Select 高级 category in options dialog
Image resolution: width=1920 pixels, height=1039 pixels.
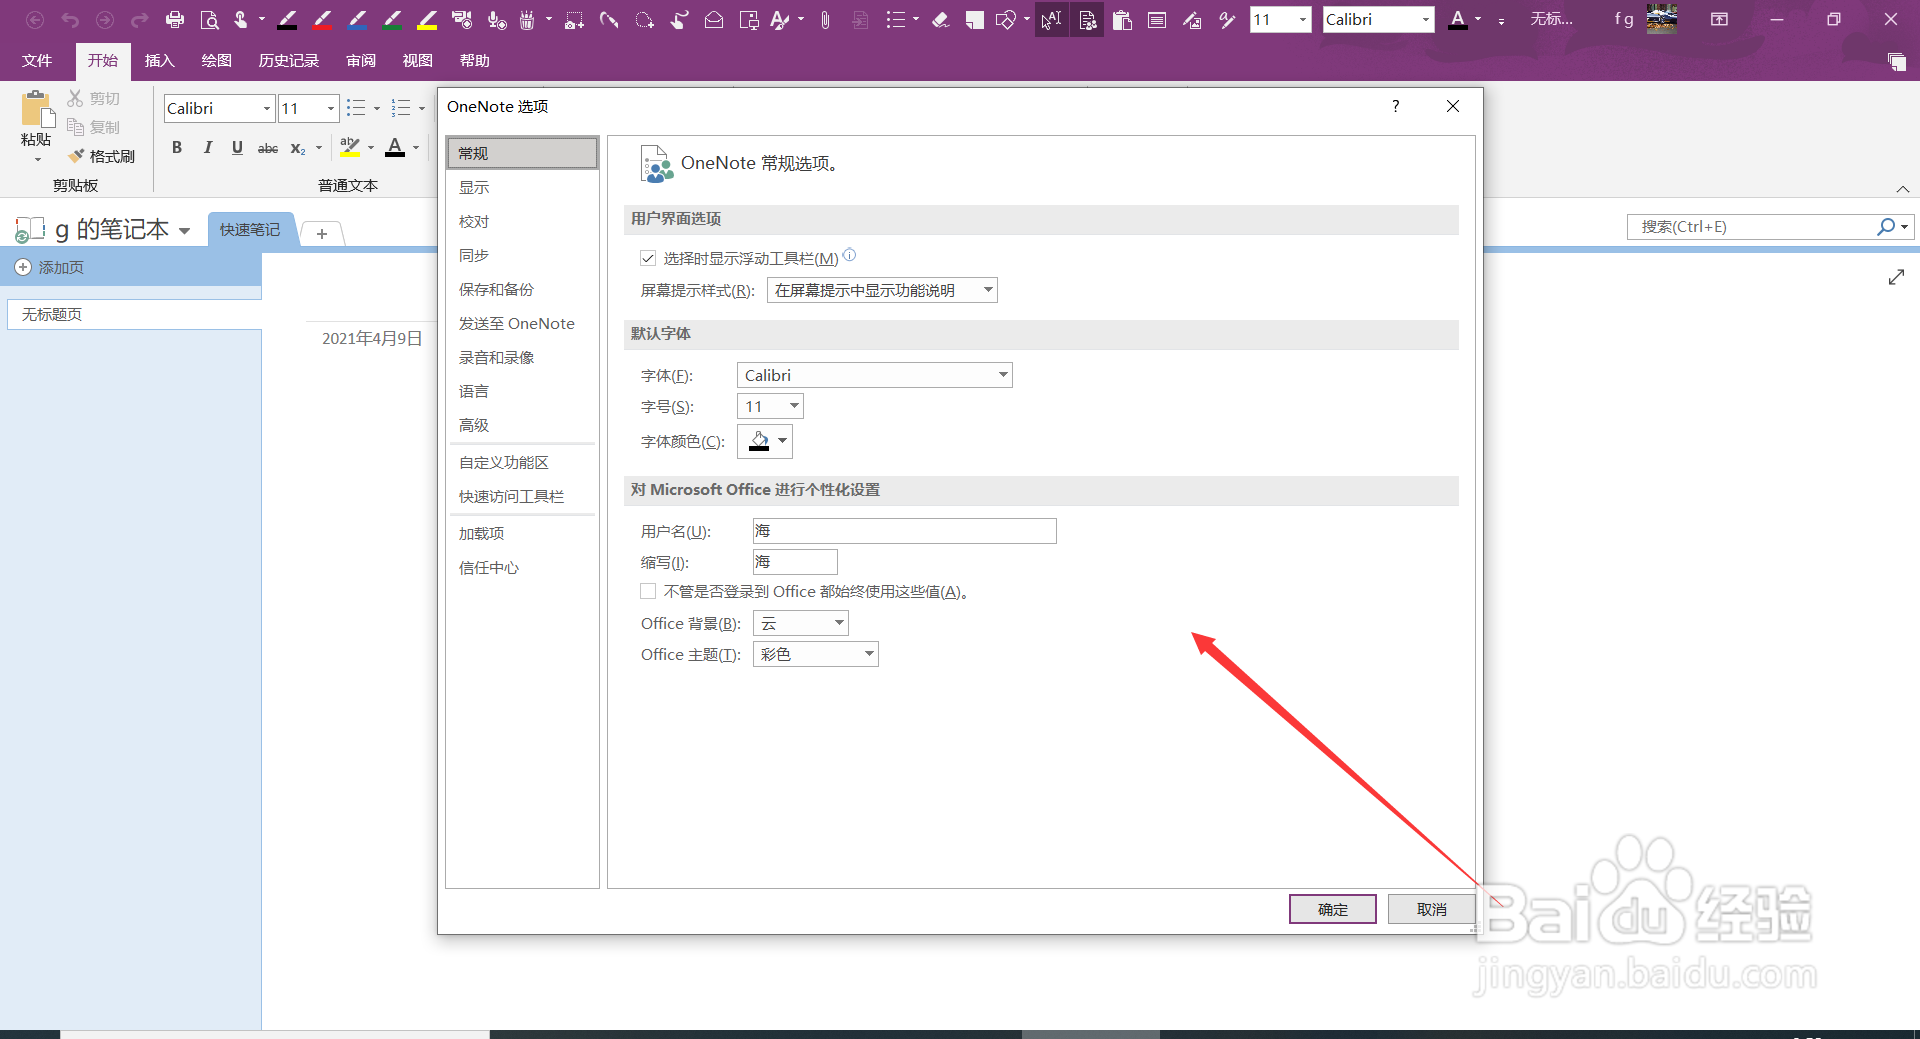522,425
